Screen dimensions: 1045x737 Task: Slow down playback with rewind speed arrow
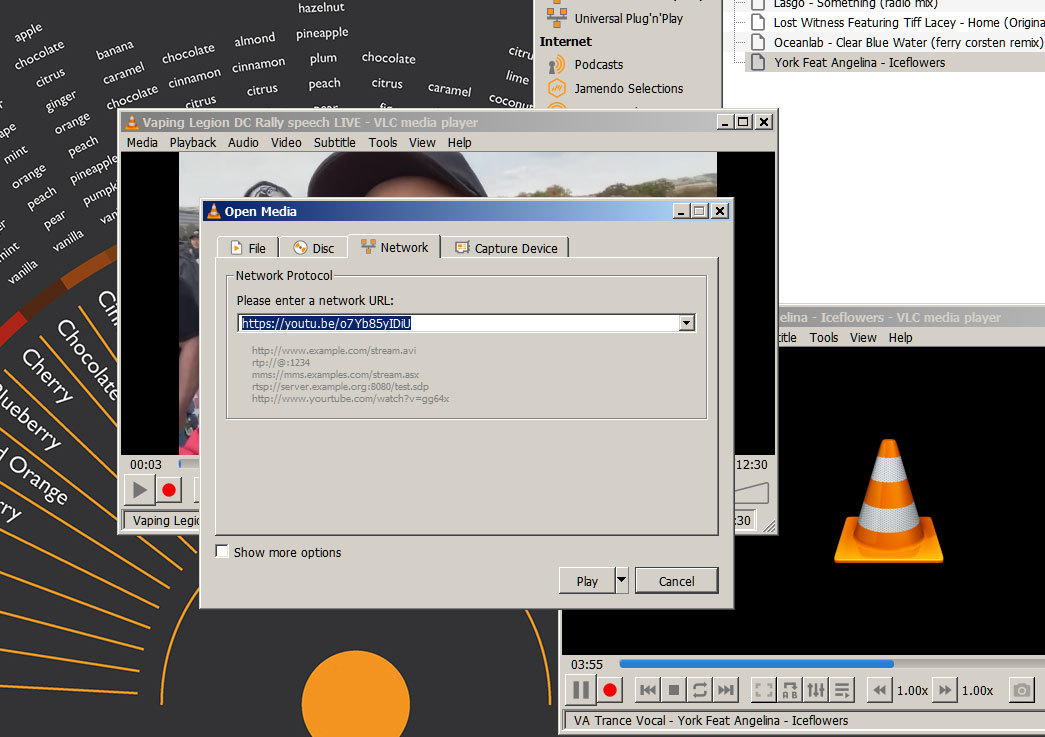[x=880, y=690]
